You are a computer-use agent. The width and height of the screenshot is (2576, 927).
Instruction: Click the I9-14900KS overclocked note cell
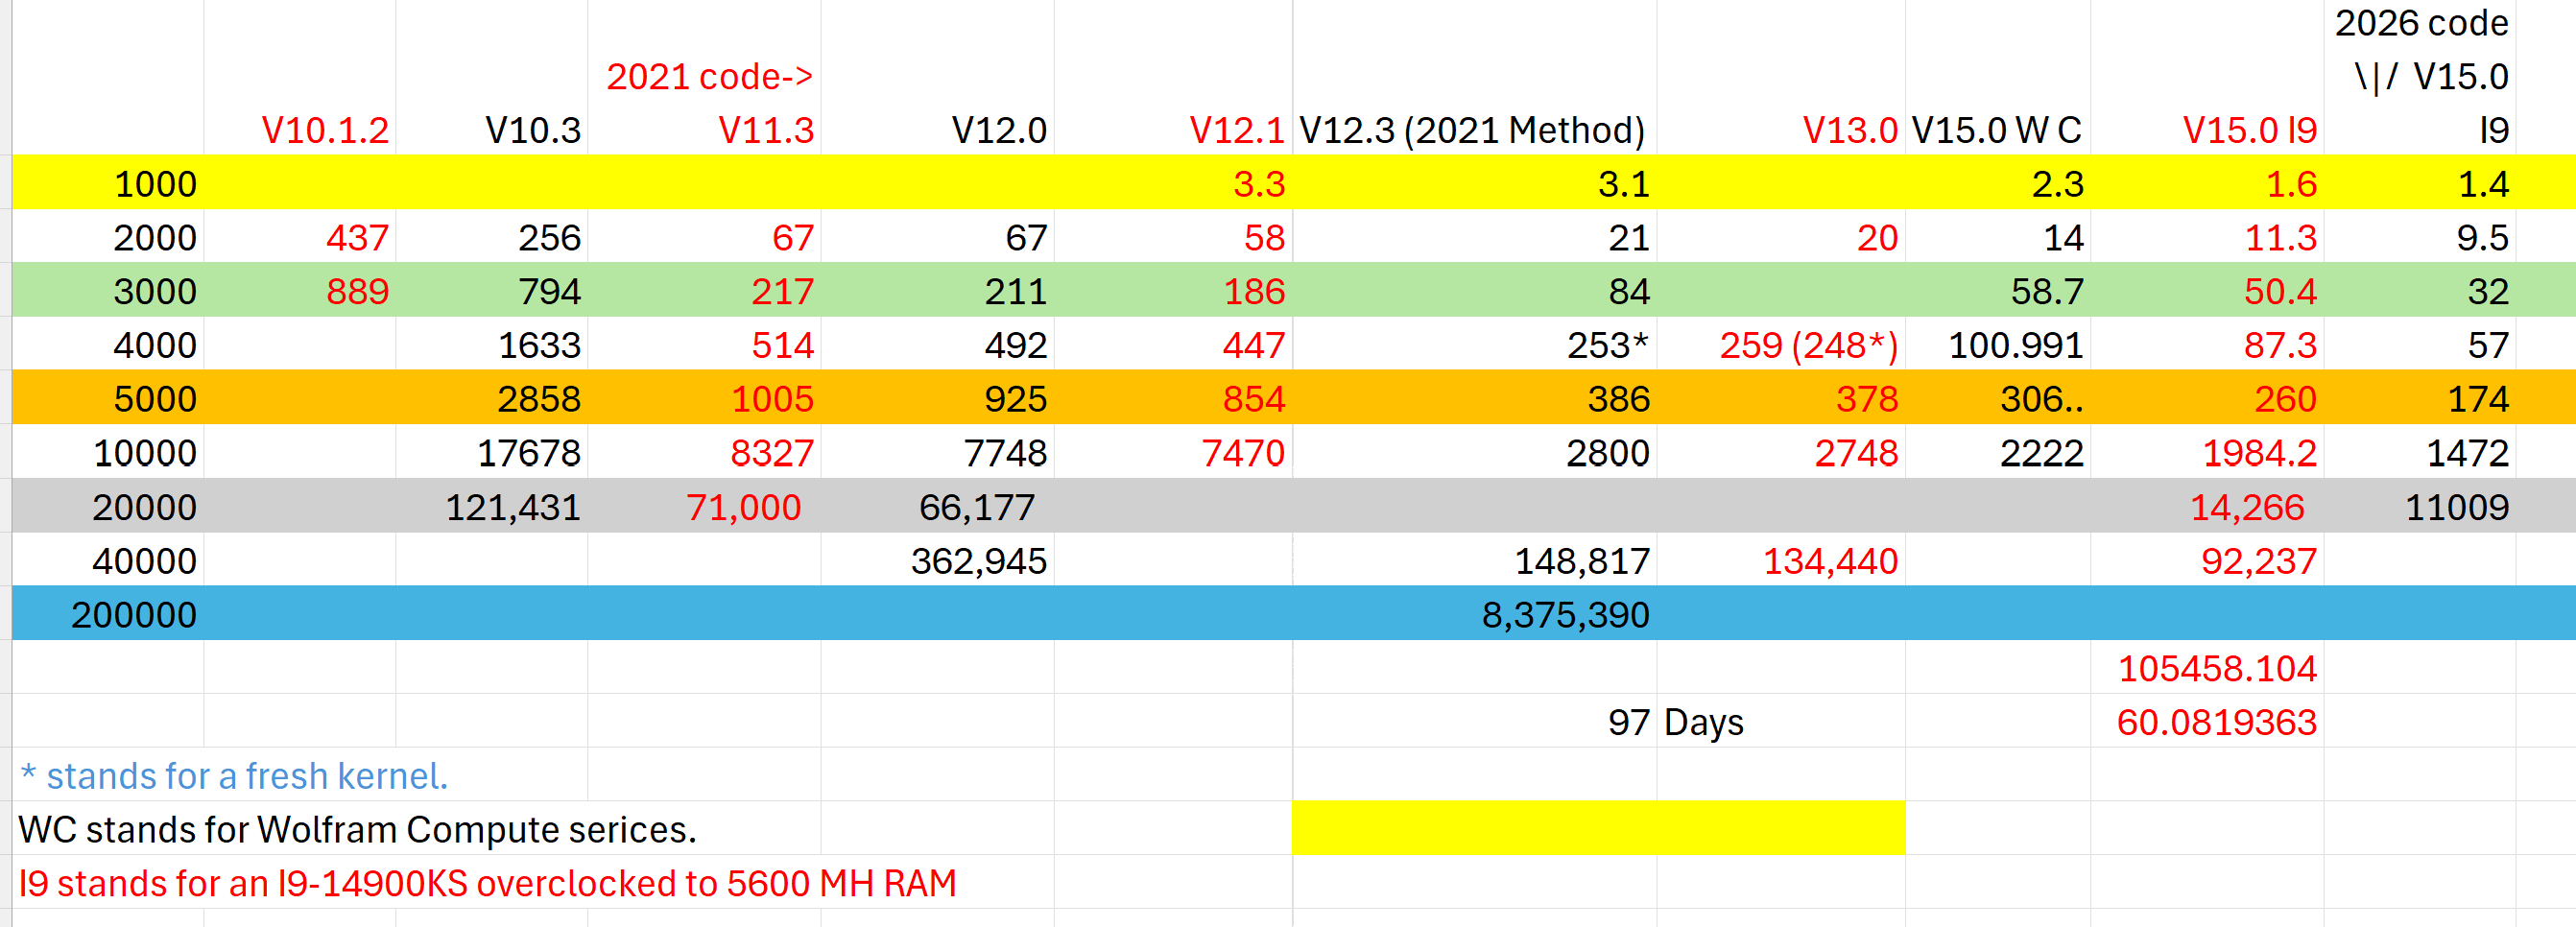488,884
